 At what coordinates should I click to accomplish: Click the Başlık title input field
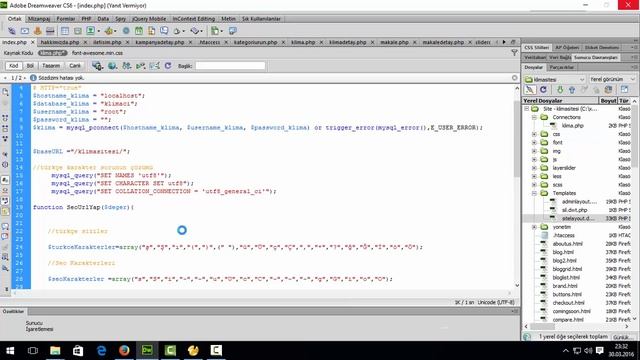(x=230, y=66)
